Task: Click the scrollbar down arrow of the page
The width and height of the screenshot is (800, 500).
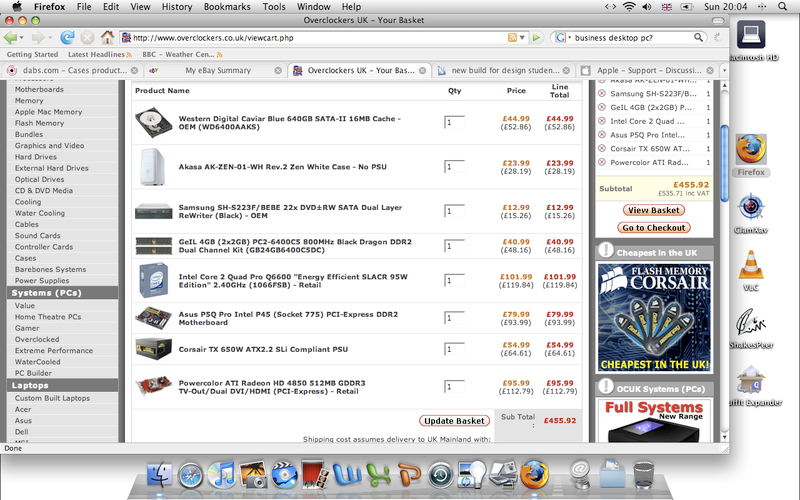Action: coord(724,437)
